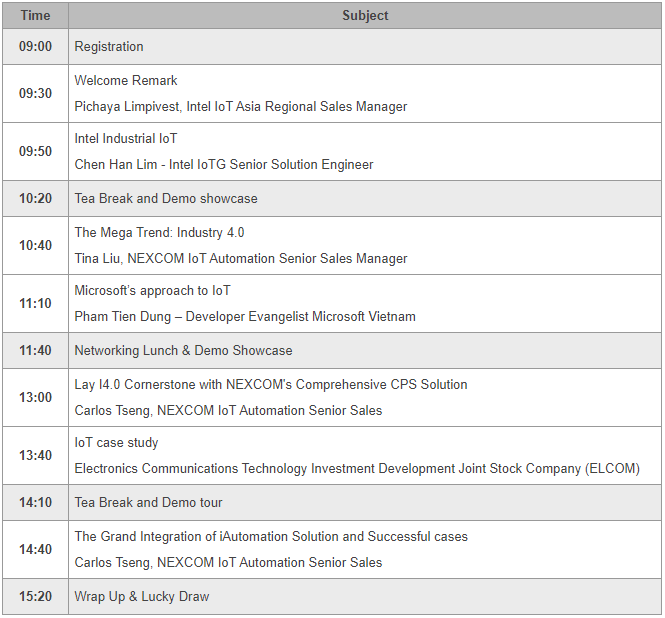Click the IoT case study title
Viewport: 665px width, 618px height.
pos(116,443)
